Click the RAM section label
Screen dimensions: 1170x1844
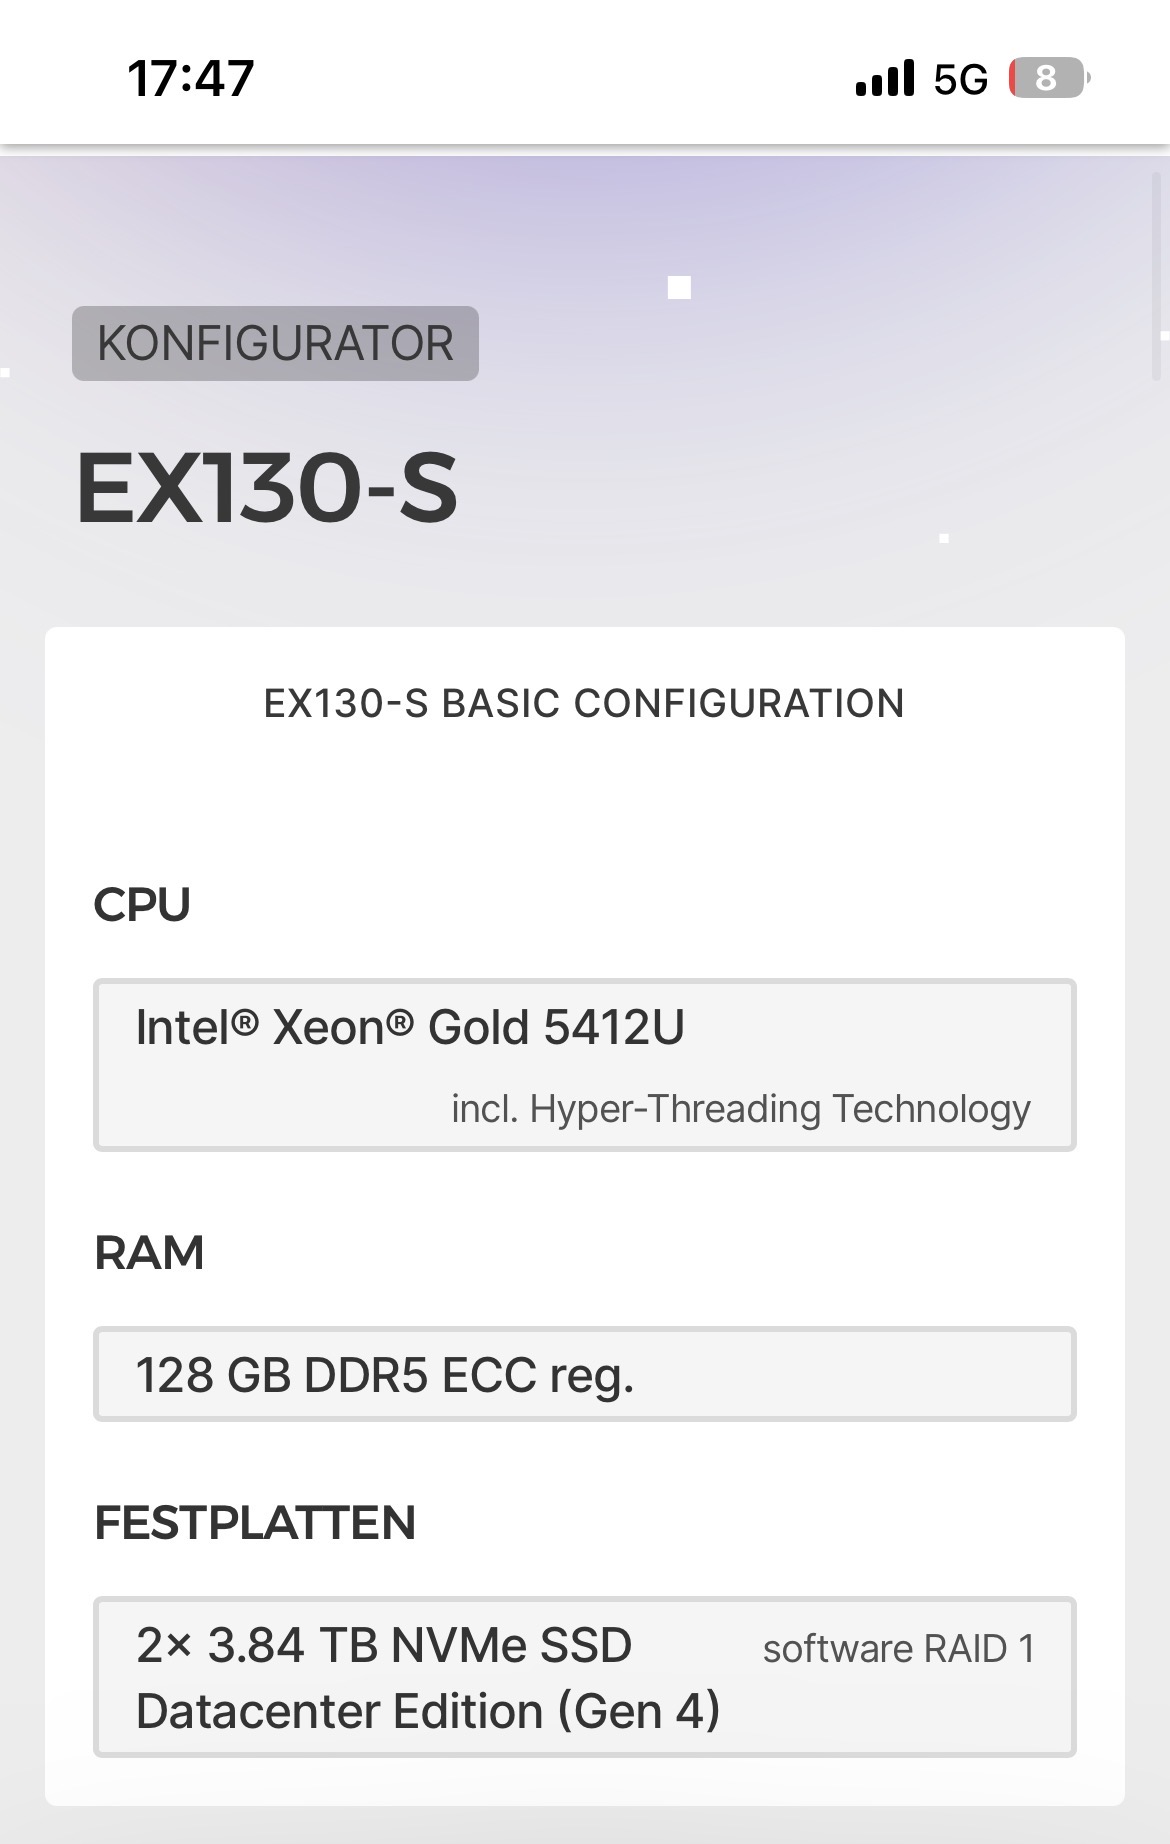(149, 1253)
